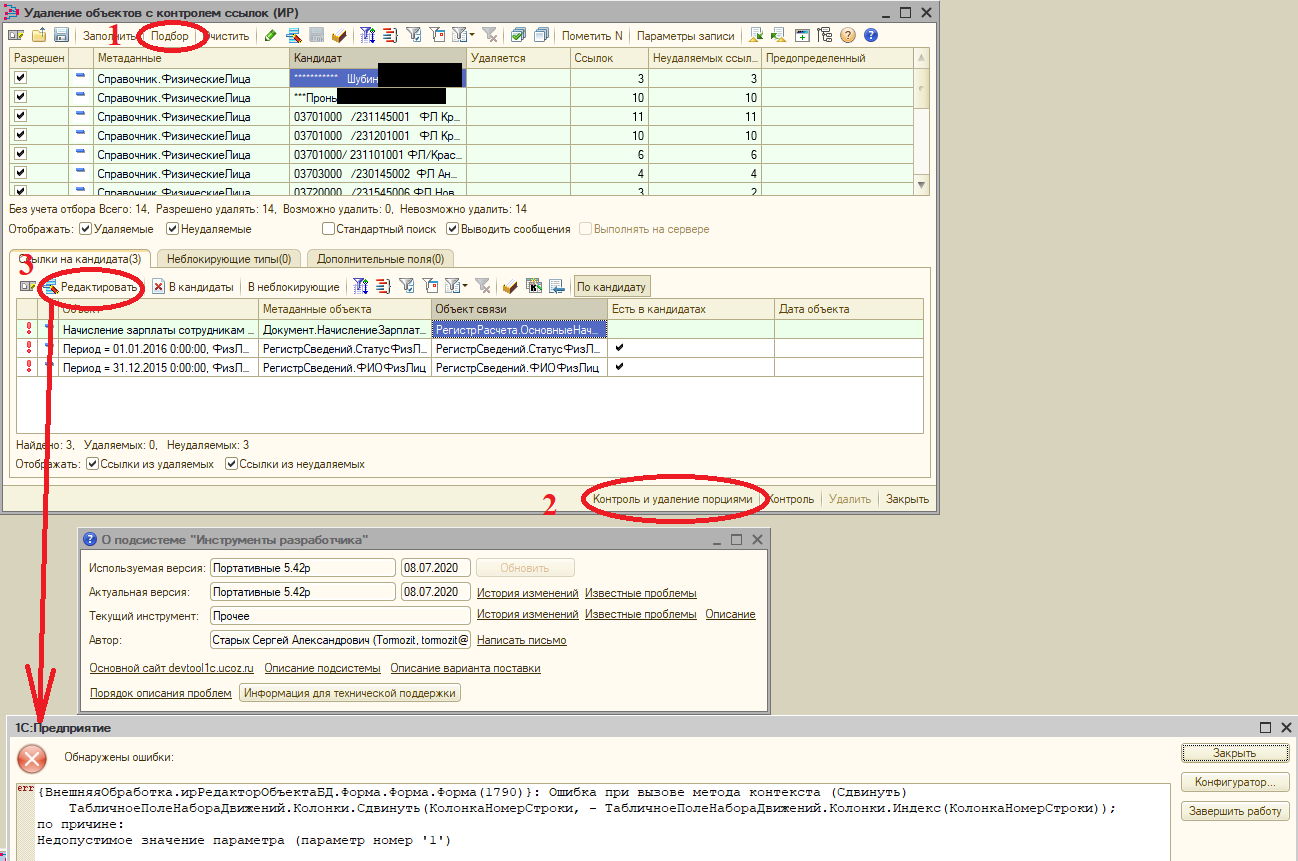Uncheck all rows icon in top toolbar
1298x861 pixels.
(x=541, y=35)
